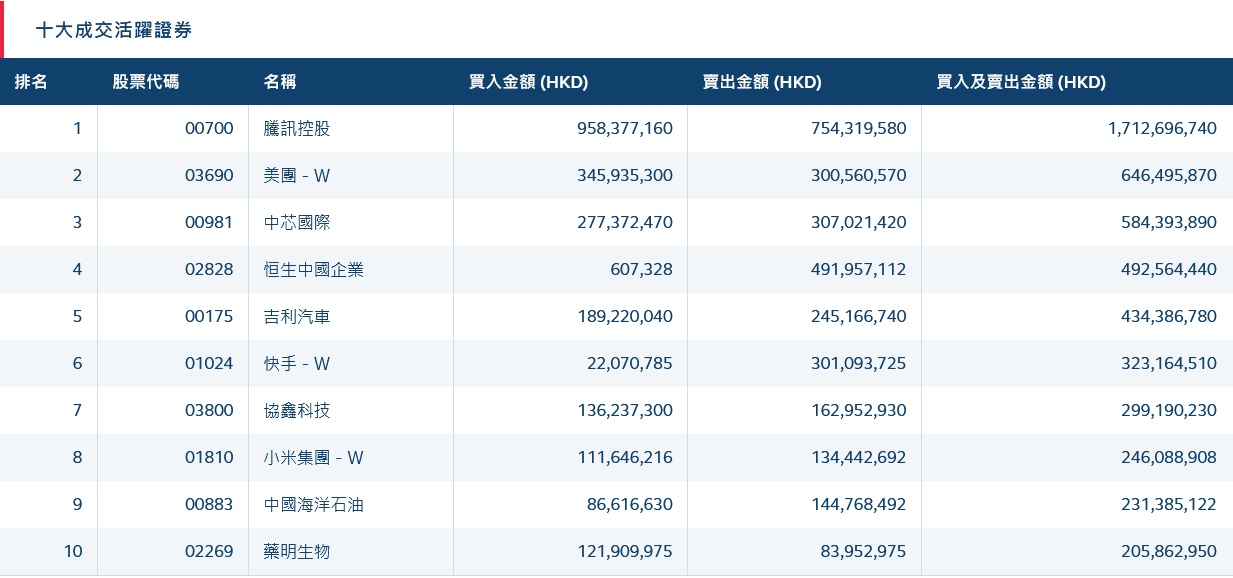Click rank number 5 in 吉利汽車 row
Image resolution: width=1233 pixels, height=578 pixels.
point(78,316)
